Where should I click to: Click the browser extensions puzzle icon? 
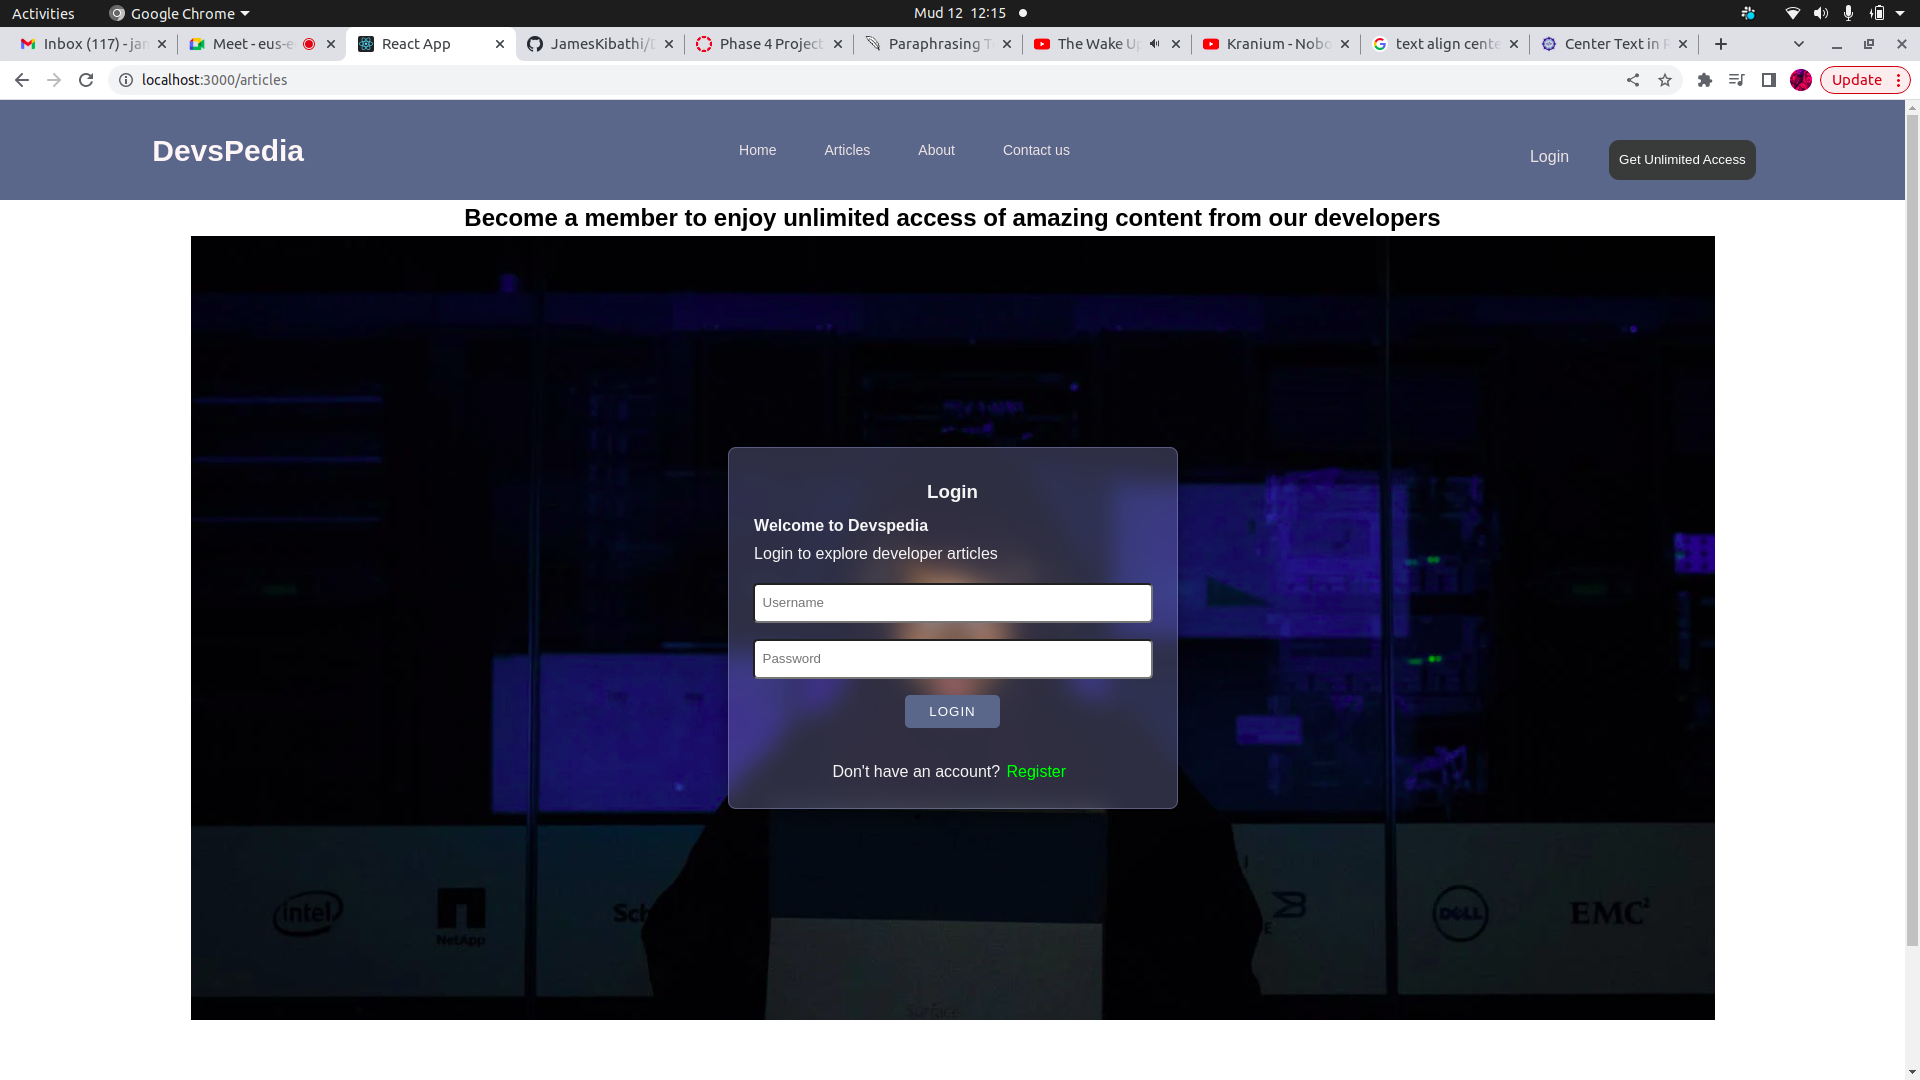(x=1705, y=79)
